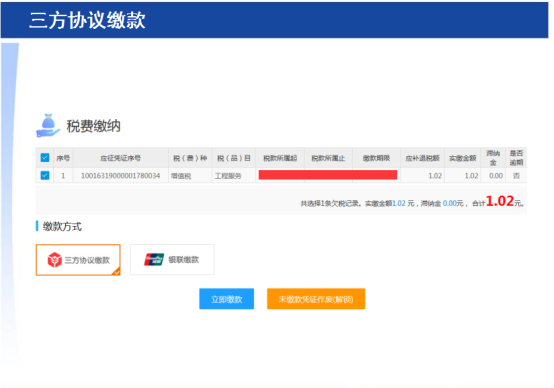Click the 税（品）目 column header

(x=234, y=158)
